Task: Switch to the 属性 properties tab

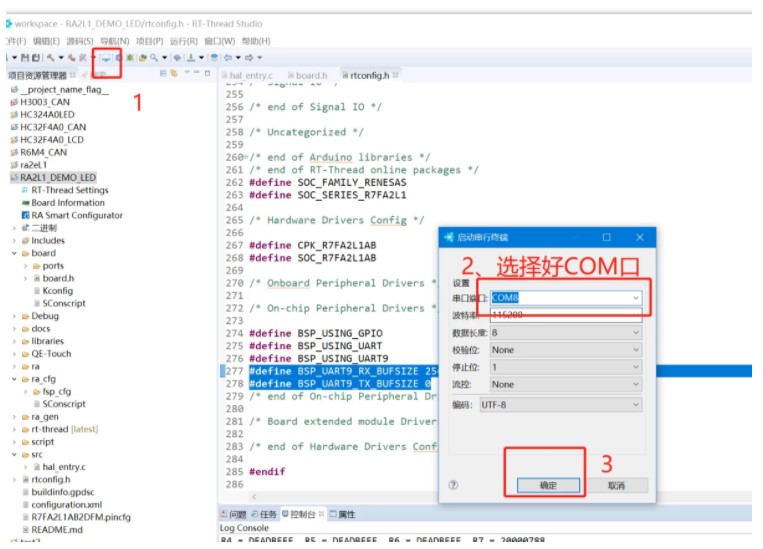Action: [343, 514]
